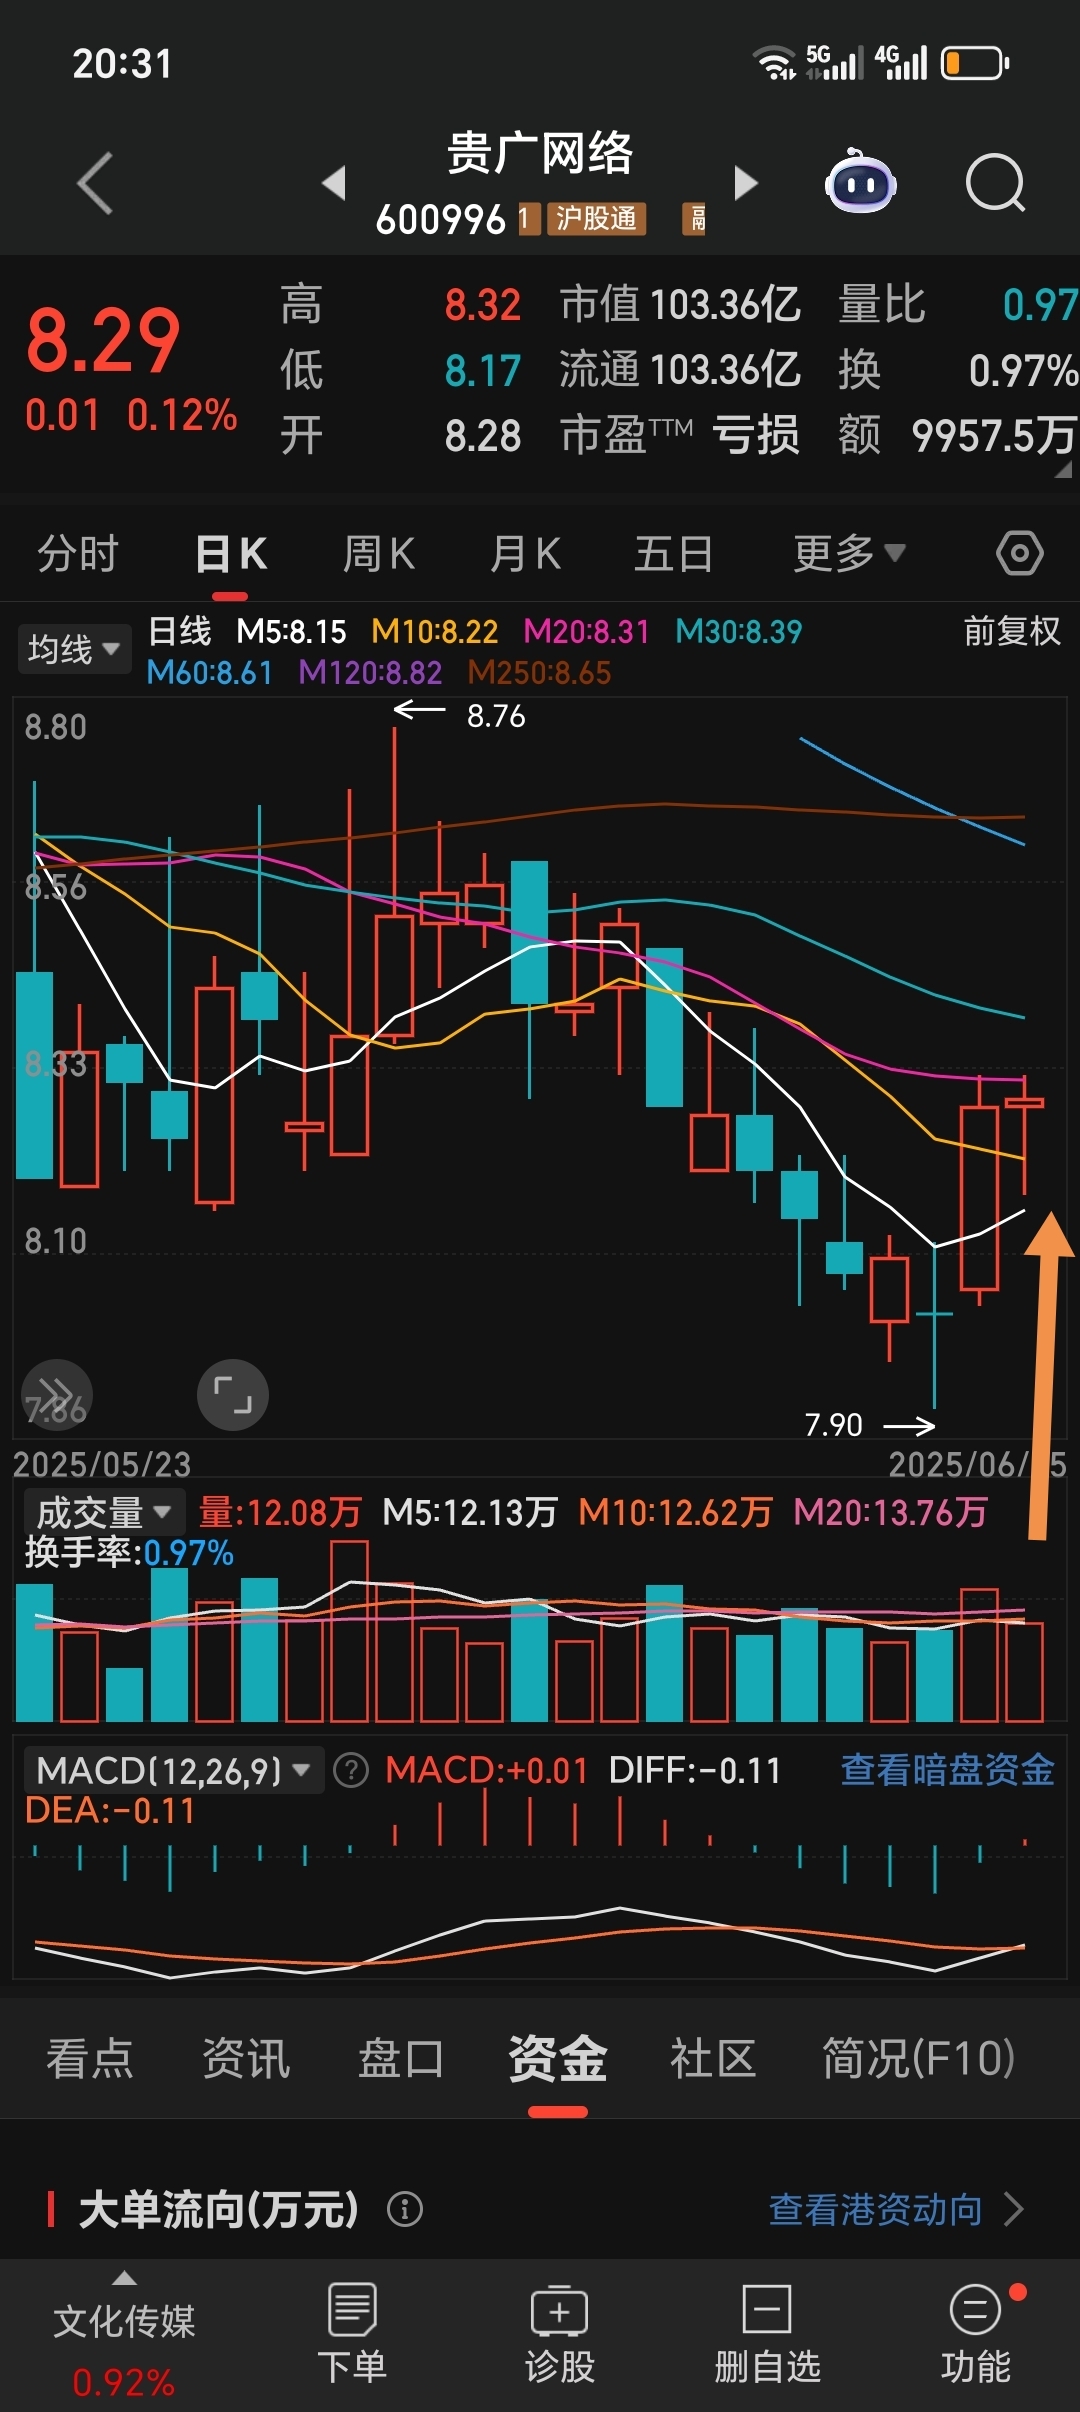The image size is (1080, 2412).
Task: Tap the stock name 贵广网络
Action: click(x=540, y=153)
